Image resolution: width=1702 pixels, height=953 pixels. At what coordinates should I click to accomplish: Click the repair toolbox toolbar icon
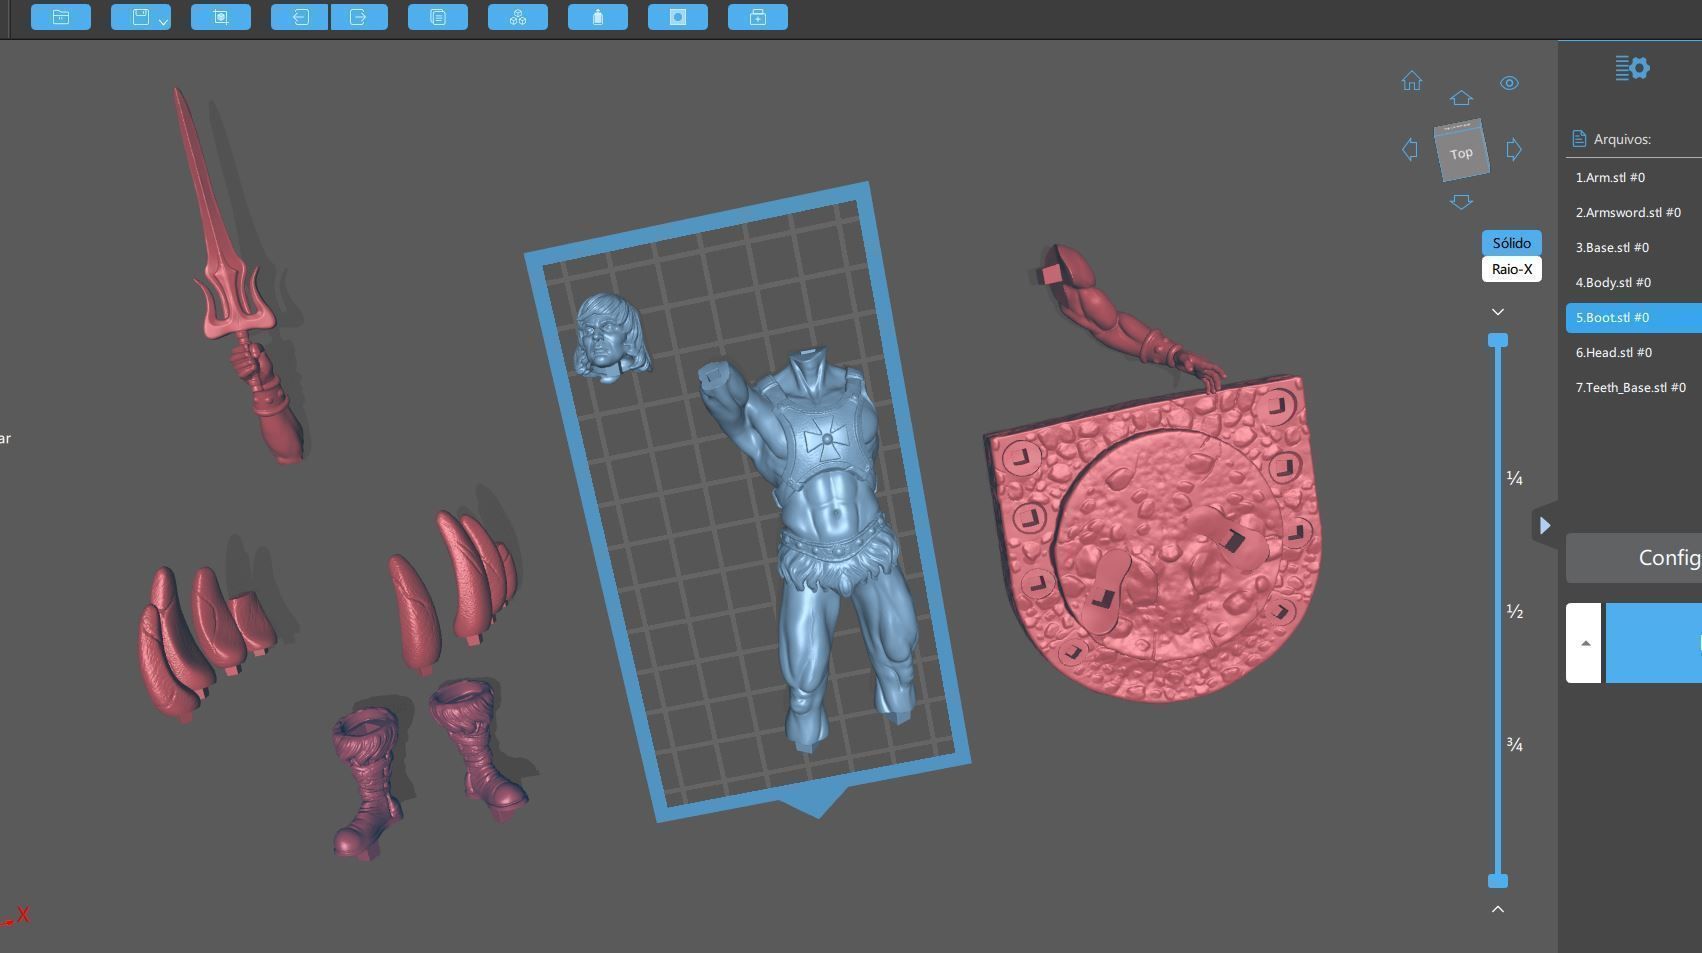[x=758, y=17]
